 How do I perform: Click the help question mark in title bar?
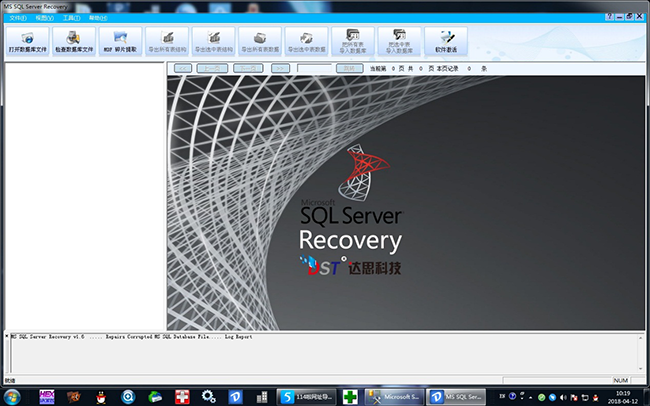(609, 17)
